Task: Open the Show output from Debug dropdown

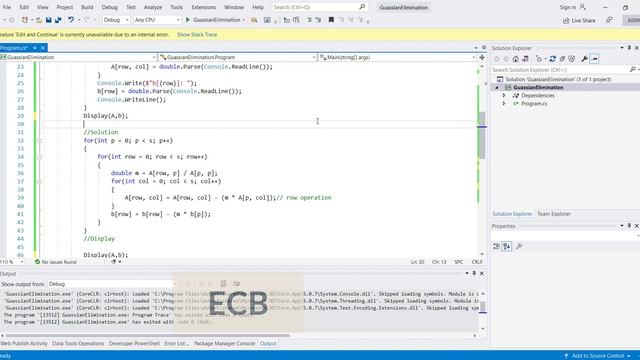Action: pyautogui.click(x=113, y=284)
